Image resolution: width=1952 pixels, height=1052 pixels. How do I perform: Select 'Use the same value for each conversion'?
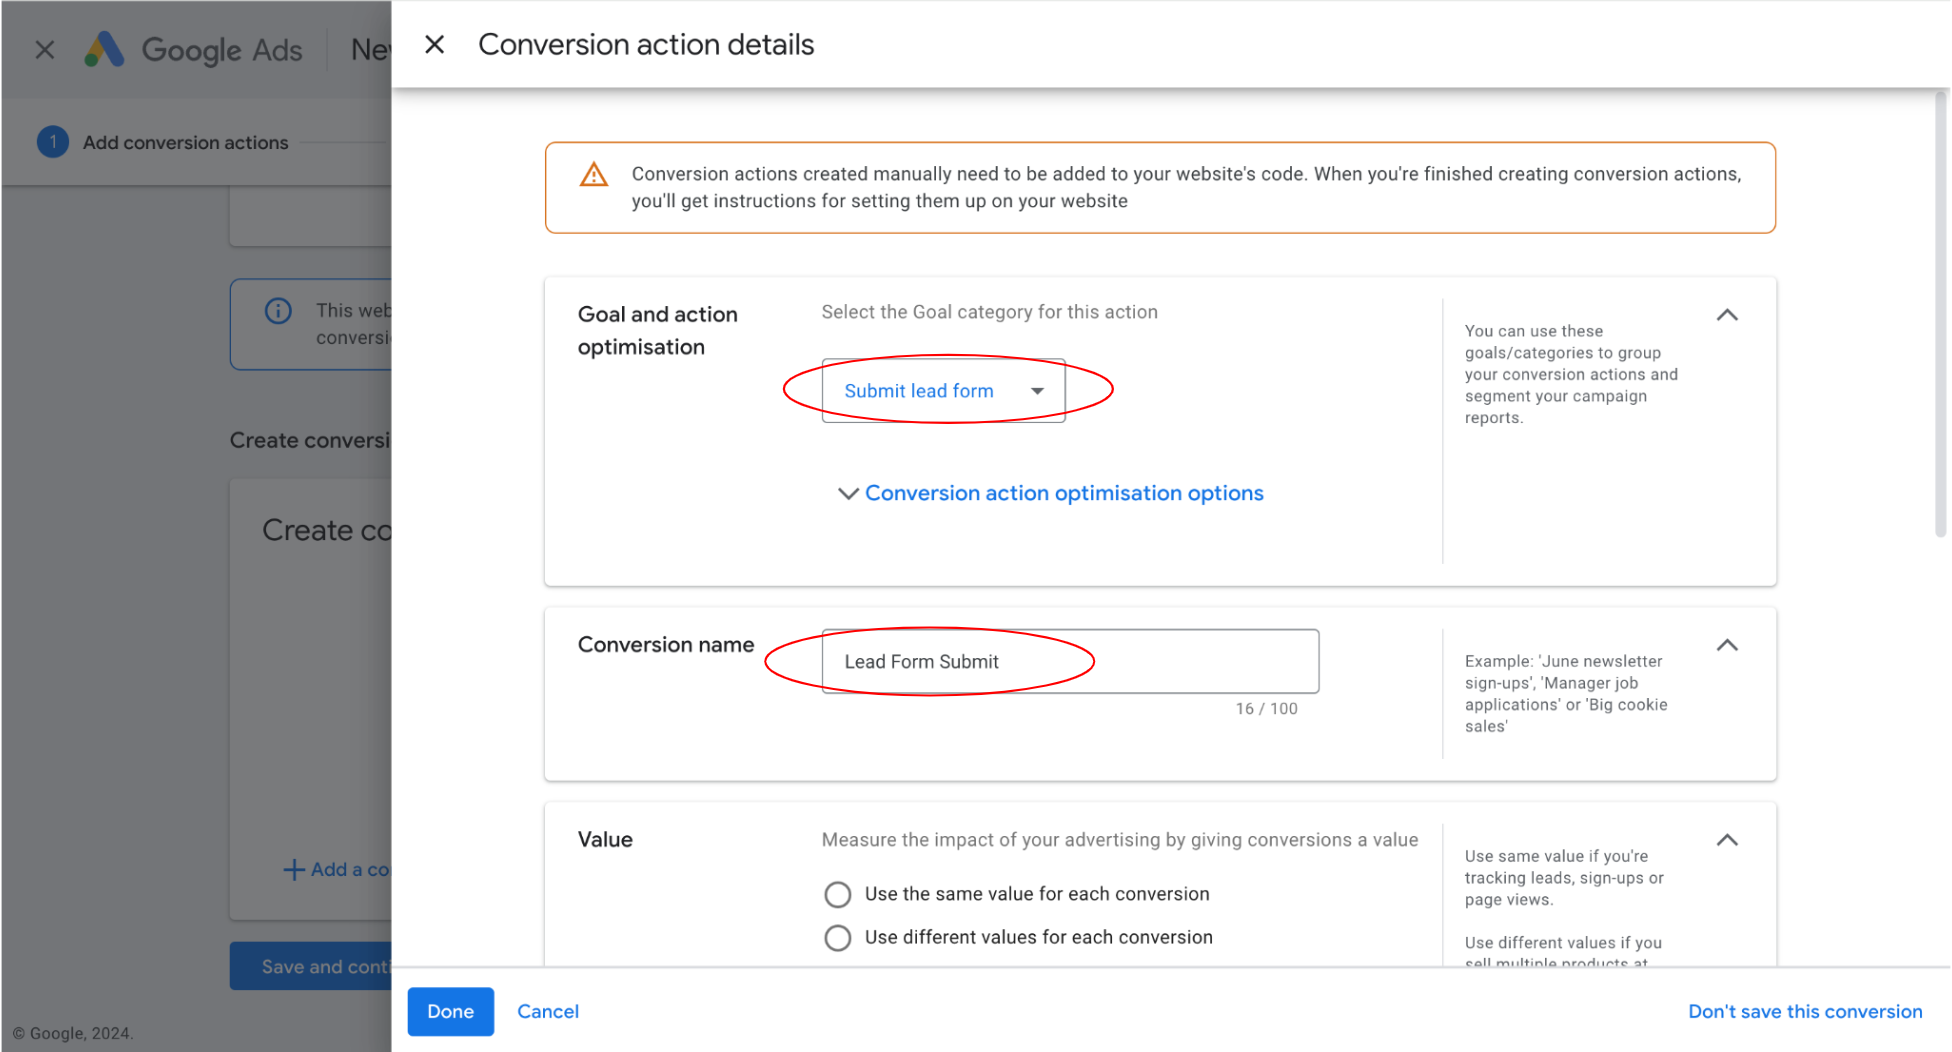click(x=838, y=894)
